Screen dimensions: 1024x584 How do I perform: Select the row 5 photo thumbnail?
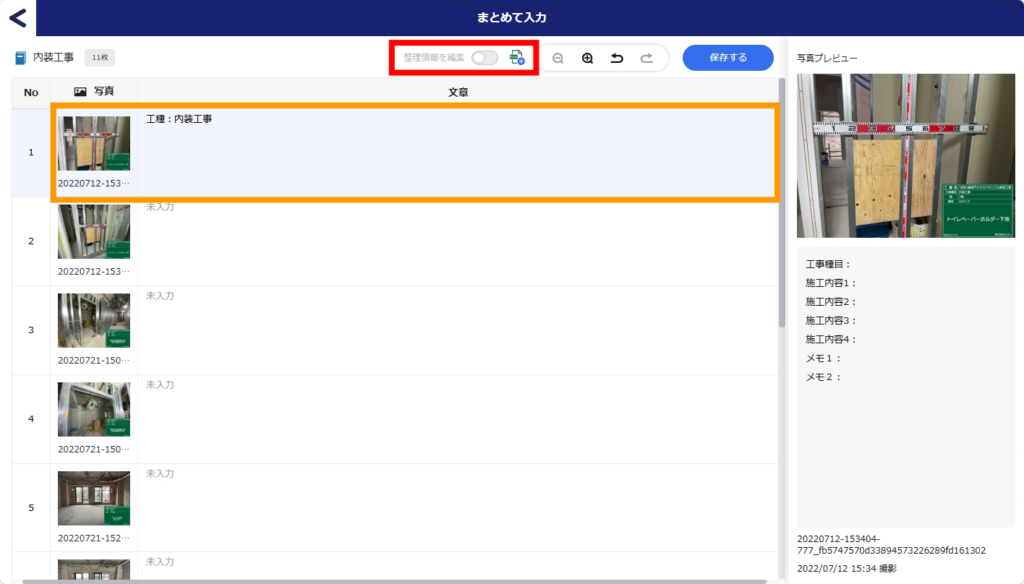(x=94, y=498)
